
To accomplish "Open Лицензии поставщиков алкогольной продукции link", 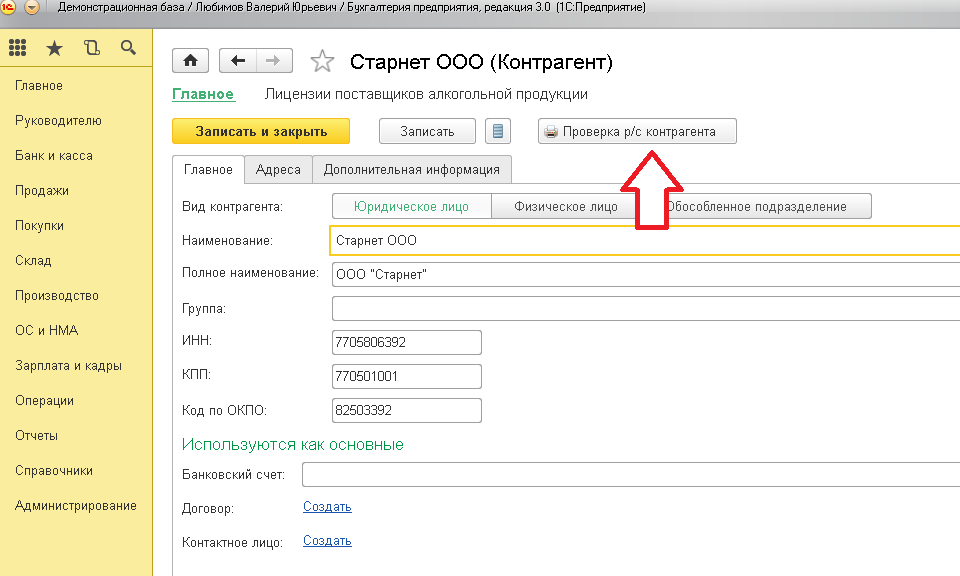I will point(426,95).
